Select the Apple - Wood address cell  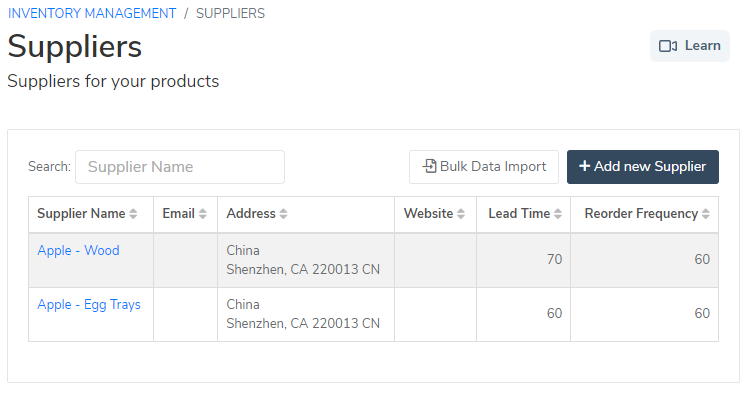point(306,260)
